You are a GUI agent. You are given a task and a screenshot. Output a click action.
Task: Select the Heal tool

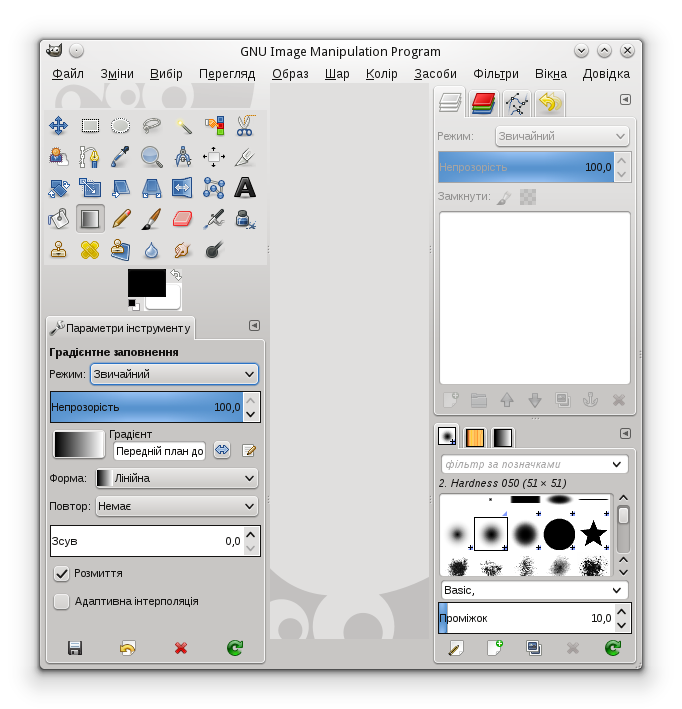pos(90,250)
